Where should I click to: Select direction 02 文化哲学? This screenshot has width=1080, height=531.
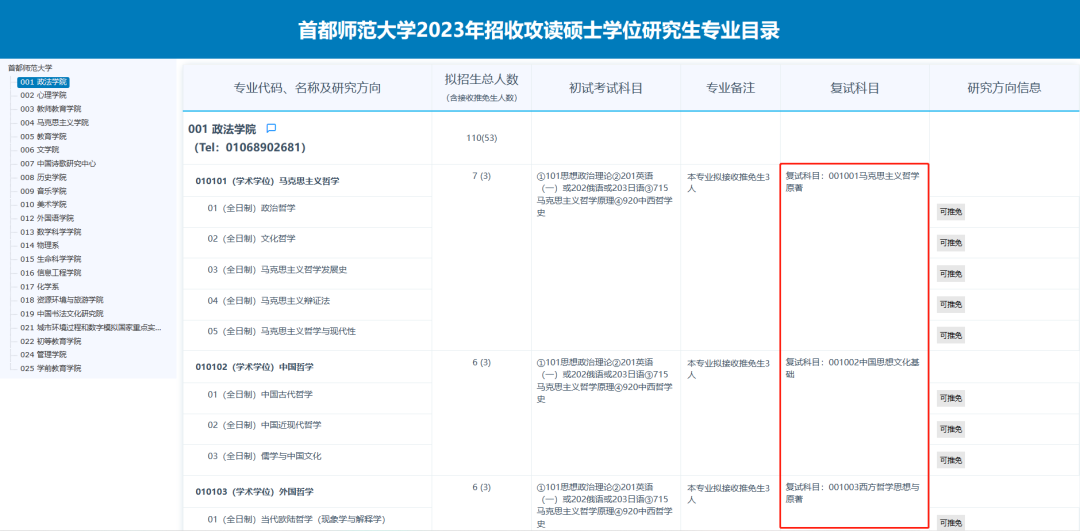tap(251, 238)
